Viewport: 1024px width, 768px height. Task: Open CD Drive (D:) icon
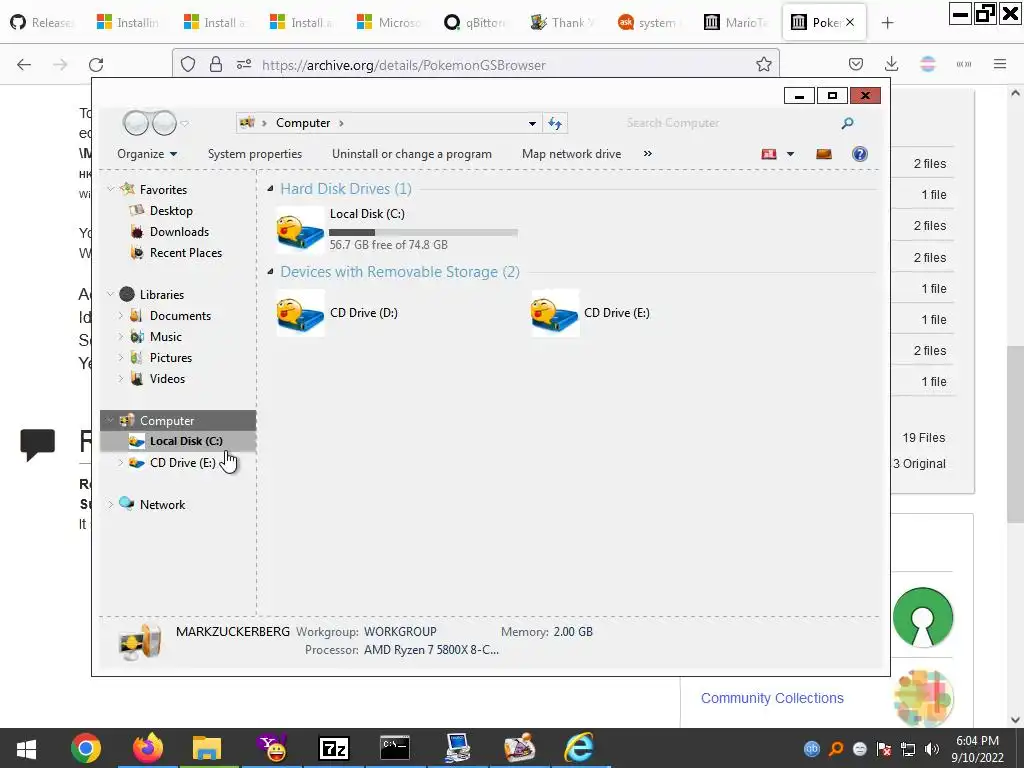pos(300,313)
